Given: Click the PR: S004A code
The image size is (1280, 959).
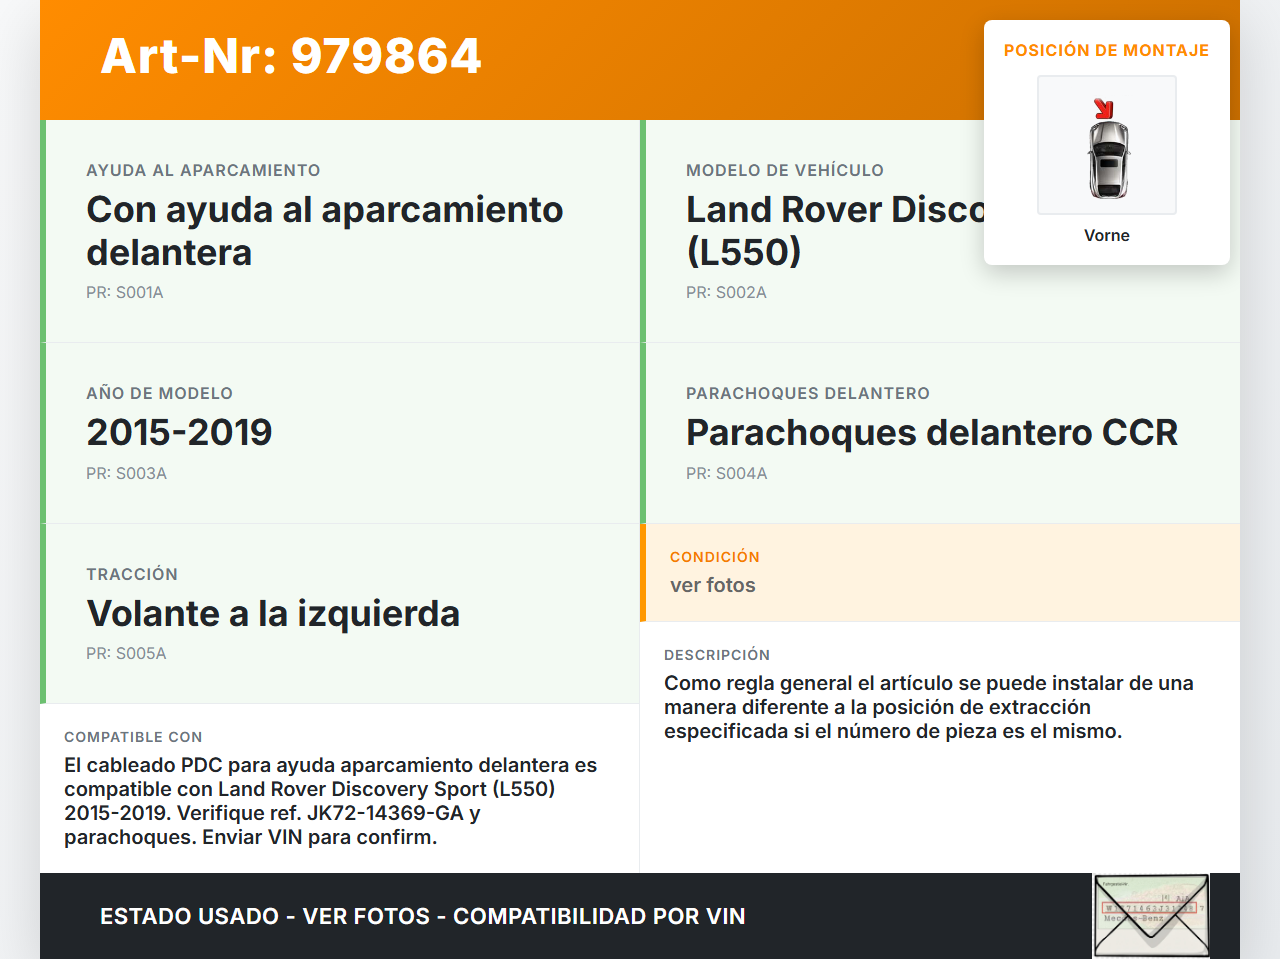Looking at the screenshot, I should [x=726, y=473].
